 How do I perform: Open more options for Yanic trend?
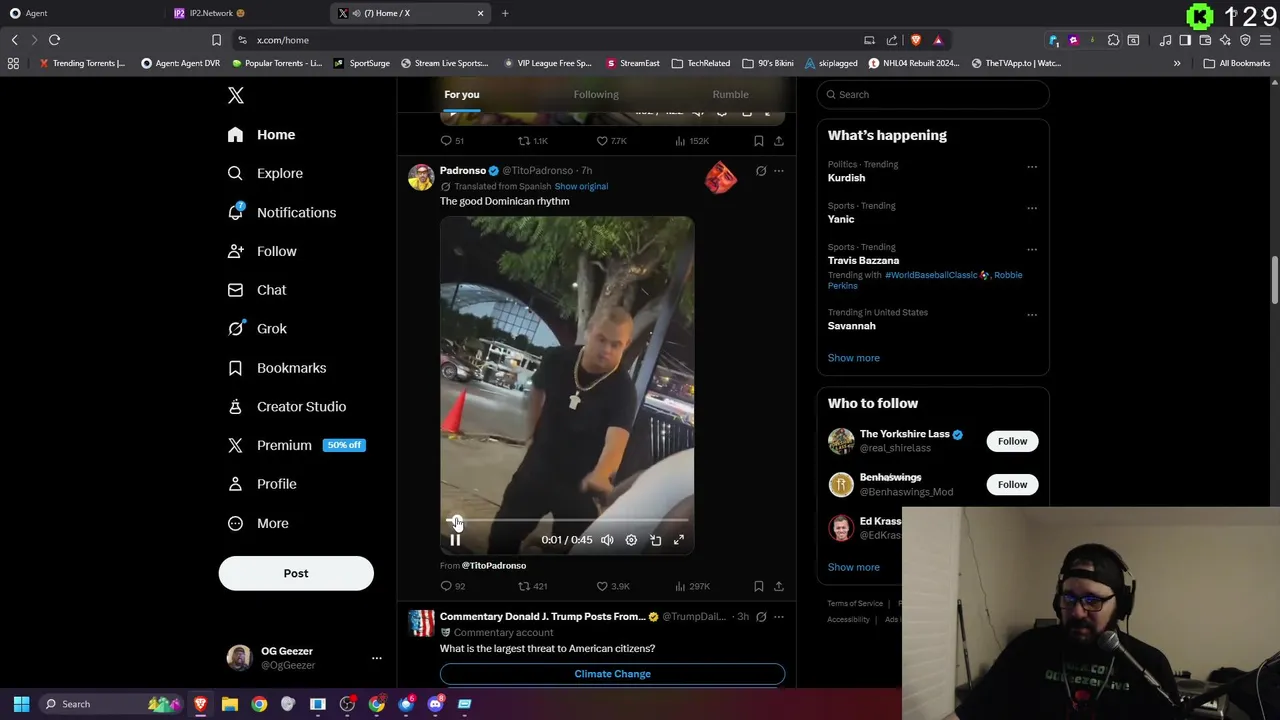click(1032, 208)
